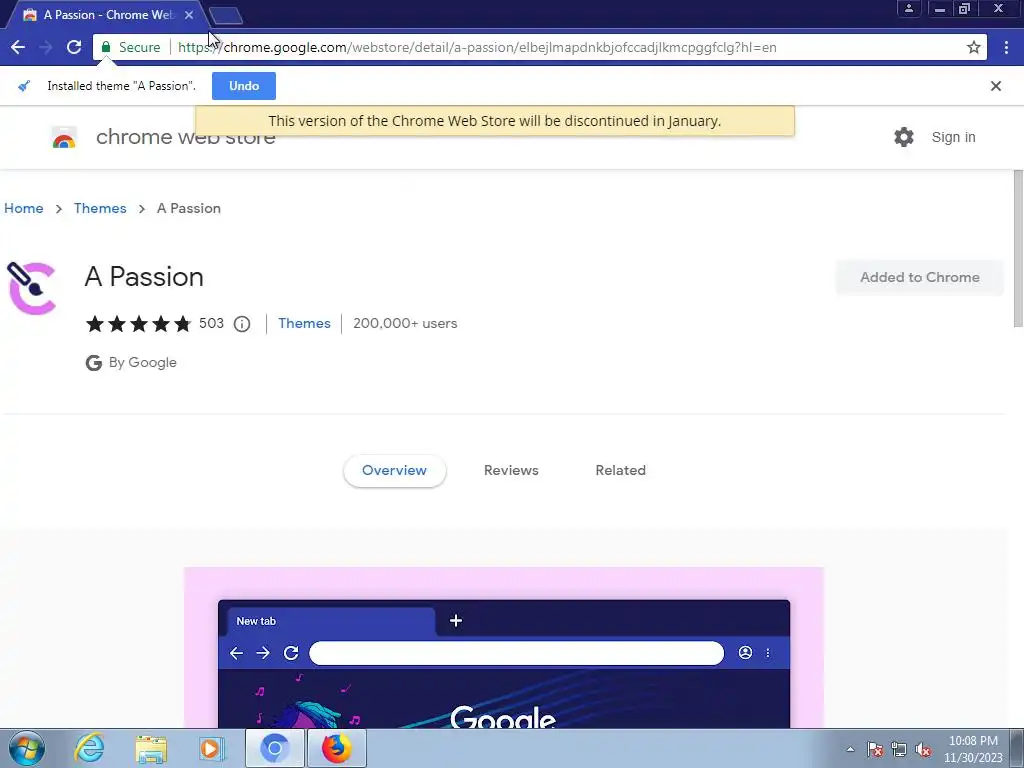The image size is (1024, 768).
Task: Click the A Passion title heading
Action: click(144, 277)
